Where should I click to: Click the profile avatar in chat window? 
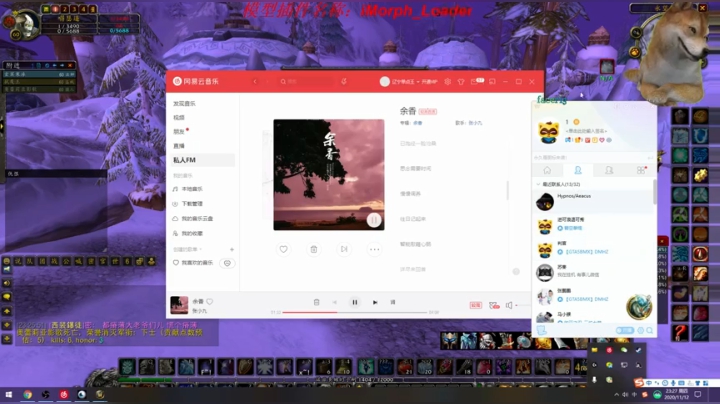(548, 132)
